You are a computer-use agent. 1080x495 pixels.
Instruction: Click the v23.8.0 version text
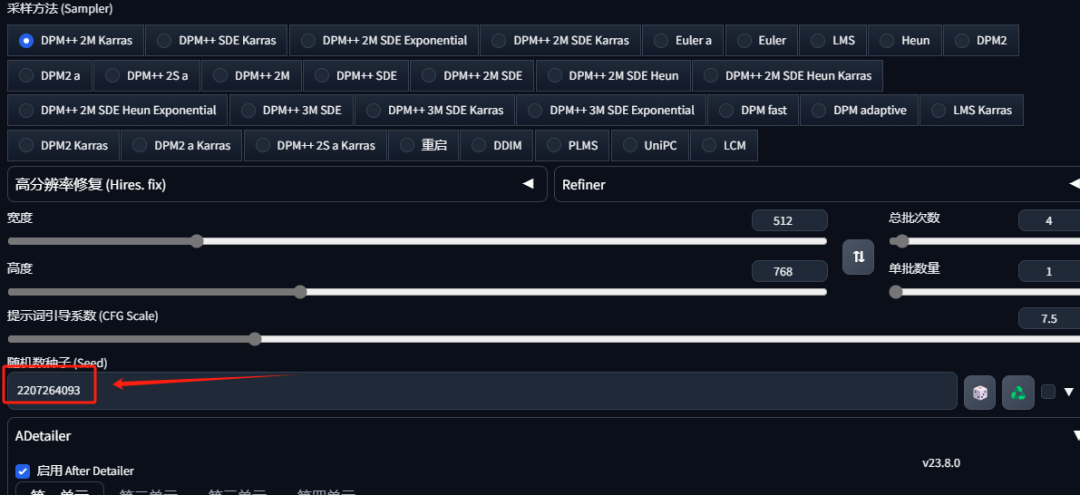pyautogui.click(x=941, y=463)
